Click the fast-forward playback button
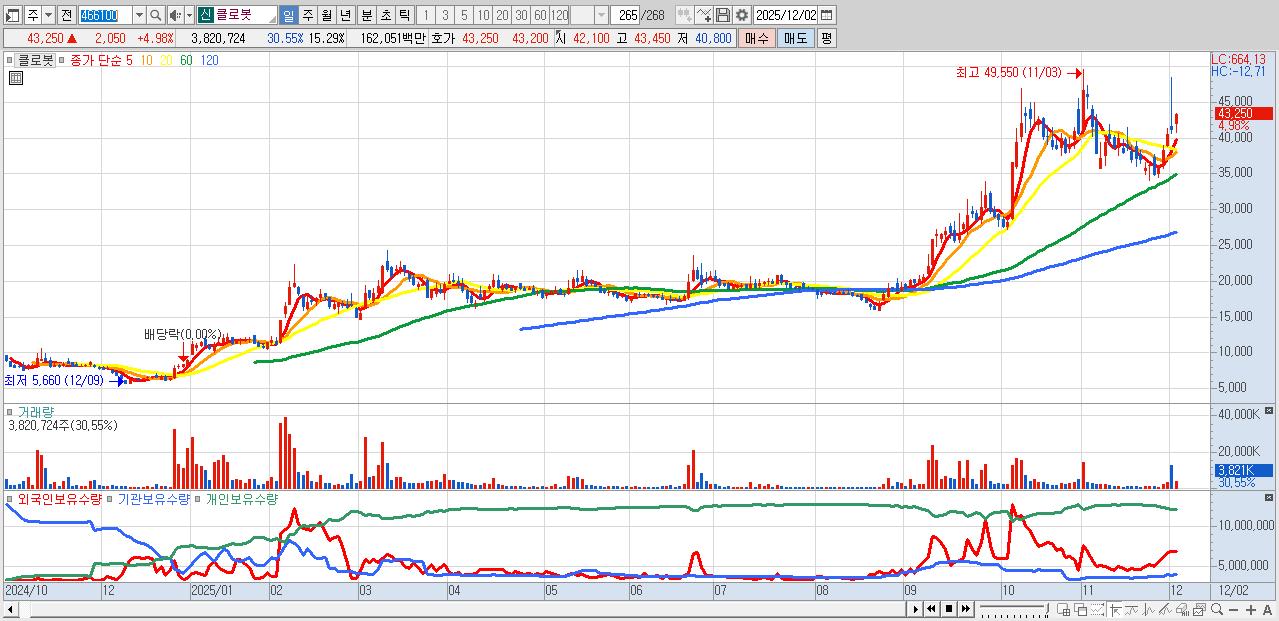 965,609
